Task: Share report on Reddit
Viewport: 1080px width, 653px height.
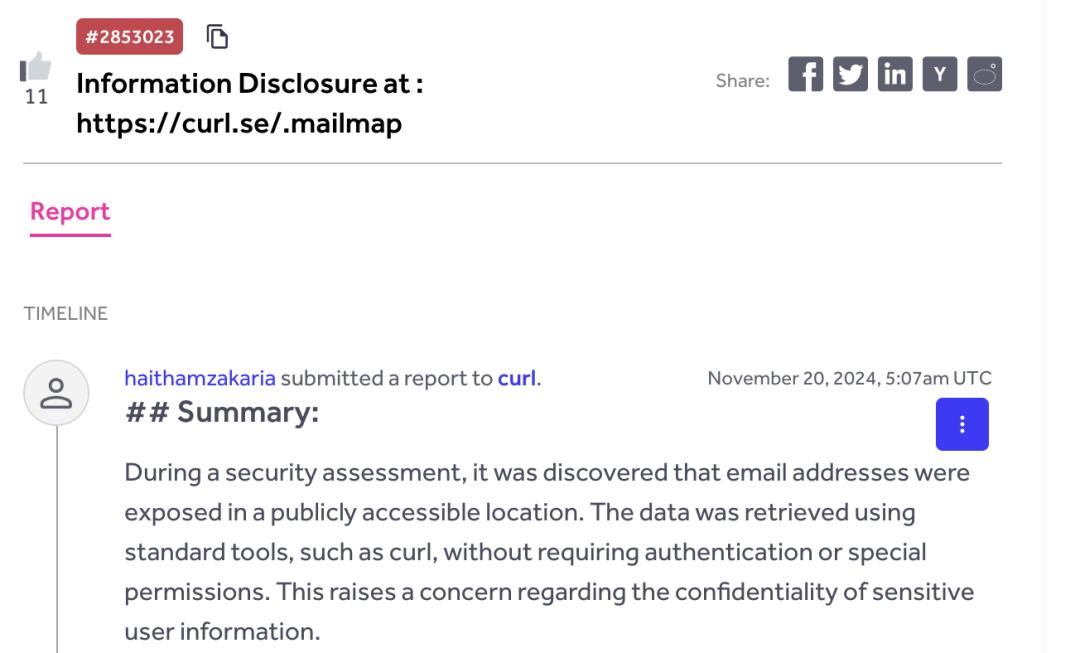Action: [984, 74]
